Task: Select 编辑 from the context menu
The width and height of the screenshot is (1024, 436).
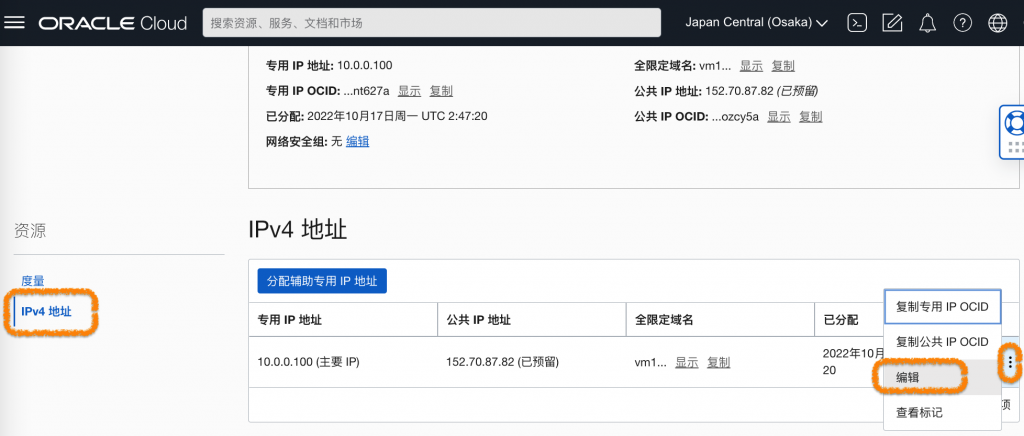Action: (x=907, y=377)
